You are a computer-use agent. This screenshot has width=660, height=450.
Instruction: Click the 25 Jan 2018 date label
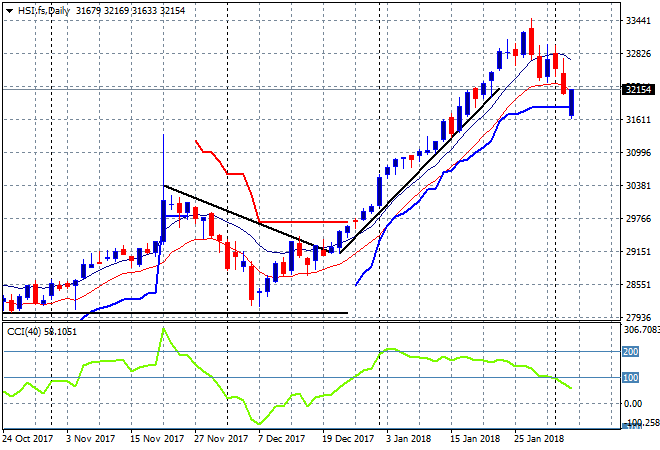pyautogui.click(x=539, y=439)
